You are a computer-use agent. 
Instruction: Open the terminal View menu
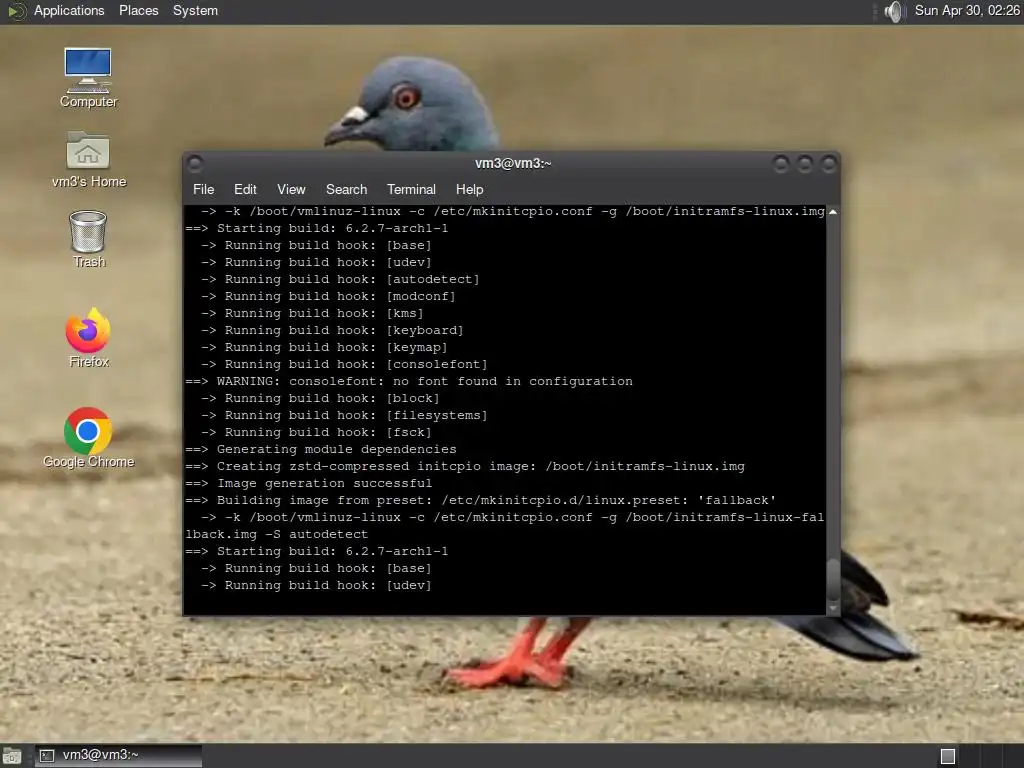291,189
